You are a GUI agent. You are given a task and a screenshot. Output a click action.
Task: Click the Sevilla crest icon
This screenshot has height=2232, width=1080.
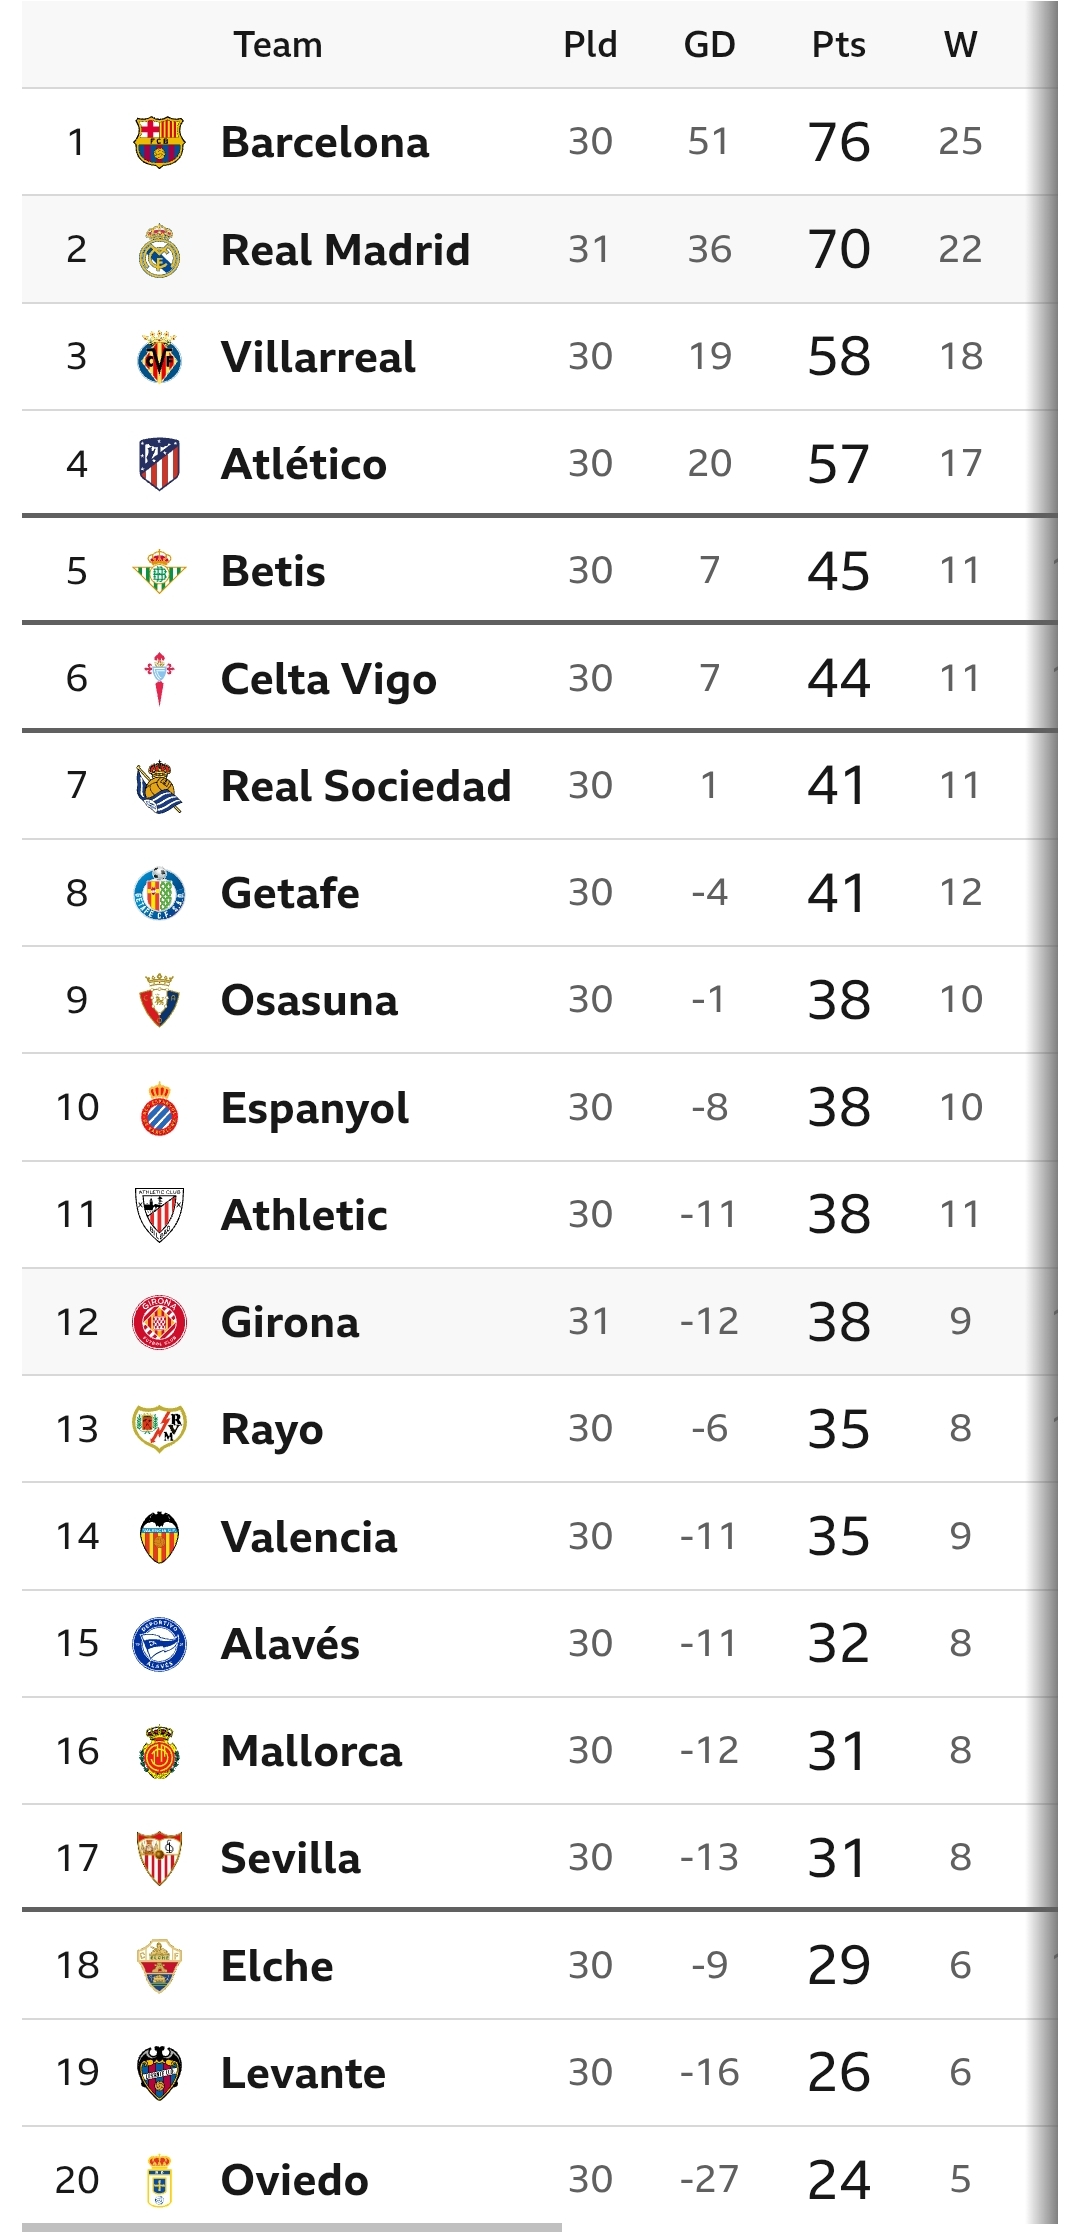tap(159, 1858)
